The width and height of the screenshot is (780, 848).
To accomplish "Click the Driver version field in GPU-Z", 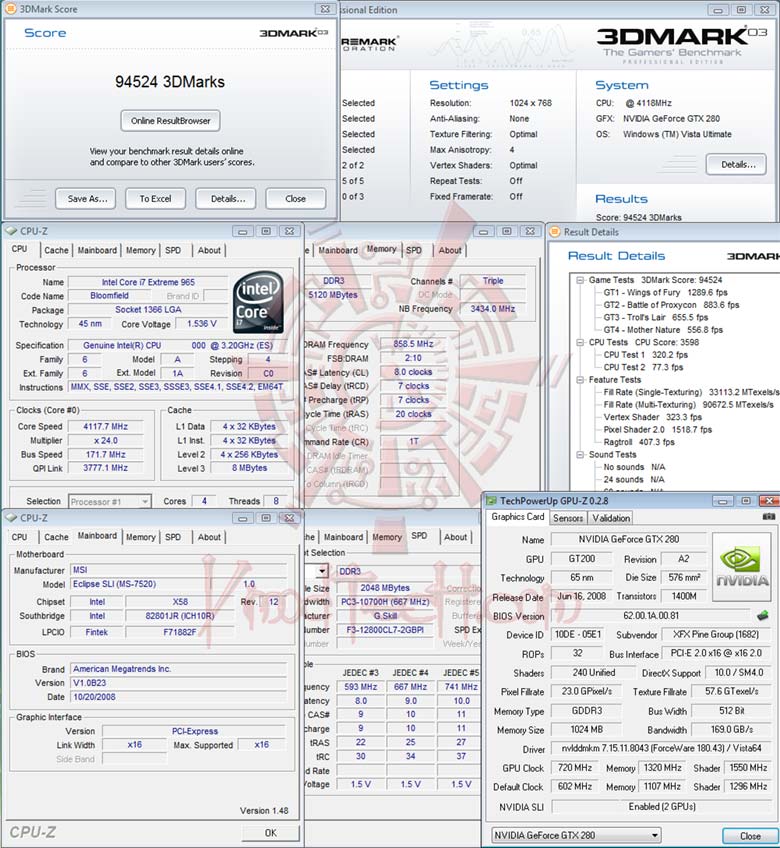I will pos(661,748).
